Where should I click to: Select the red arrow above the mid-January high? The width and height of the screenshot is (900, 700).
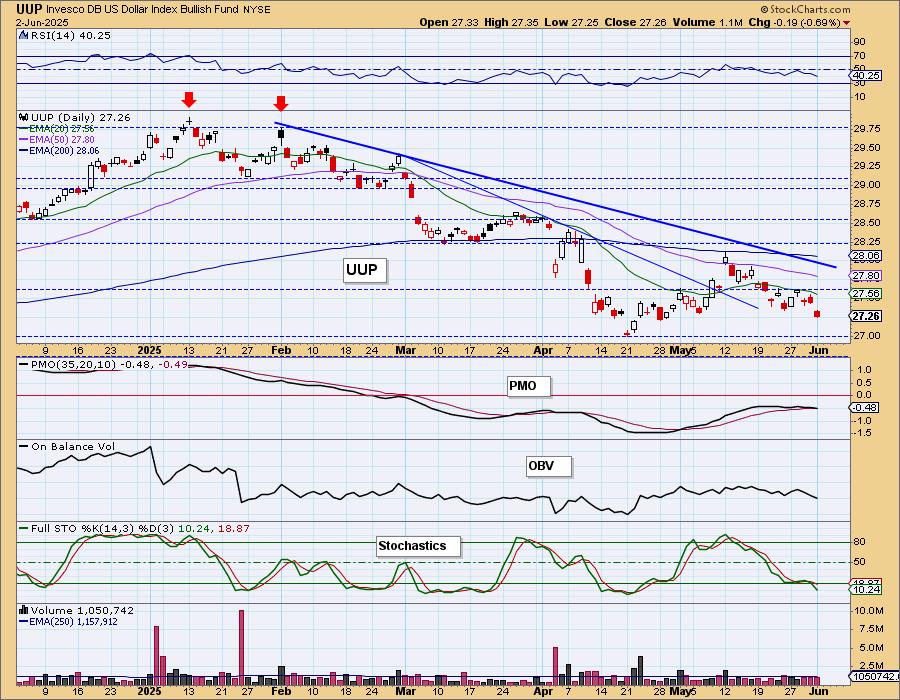coord(189,100)
